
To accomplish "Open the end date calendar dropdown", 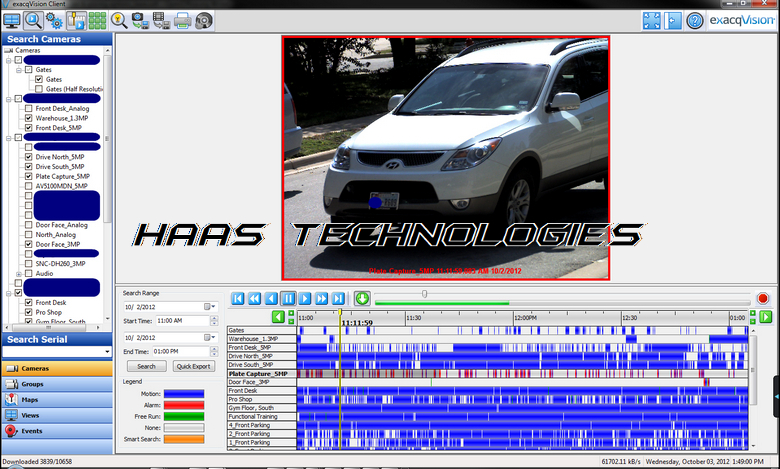I will (x=209, y=338).
